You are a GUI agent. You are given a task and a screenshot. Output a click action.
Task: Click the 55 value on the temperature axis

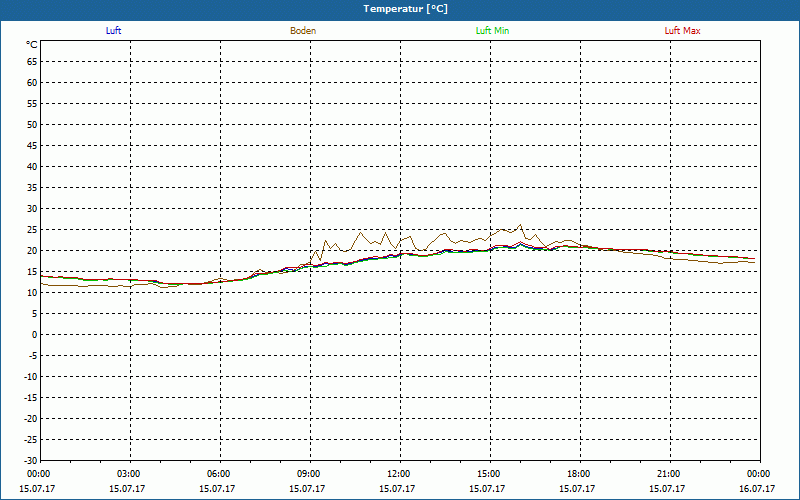click(32, 104)
